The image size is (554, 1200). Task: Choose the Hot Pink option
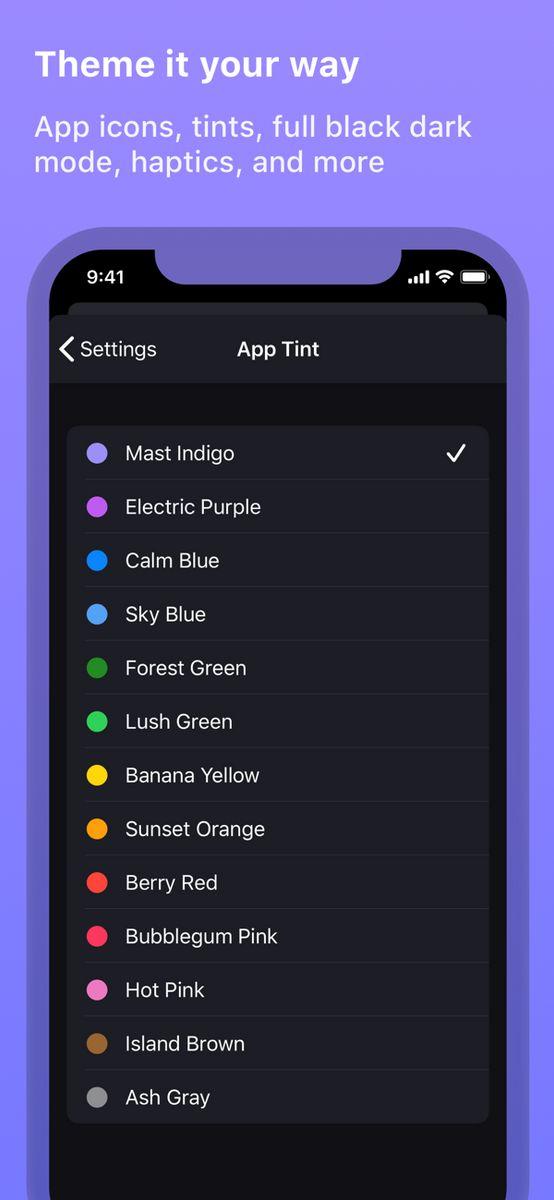[x=278, y=990]
